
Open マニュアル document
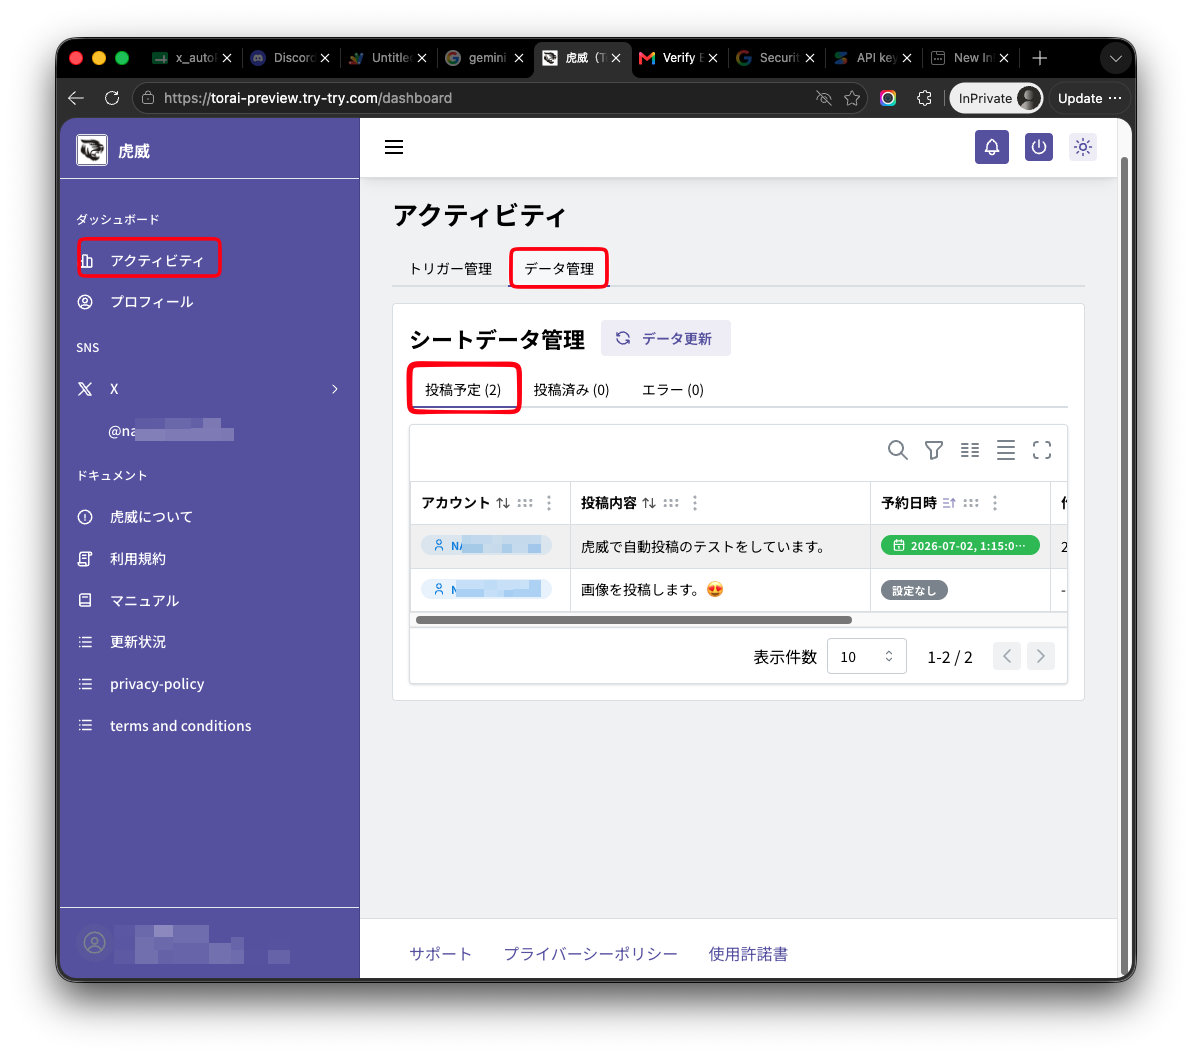click(144, 601)
